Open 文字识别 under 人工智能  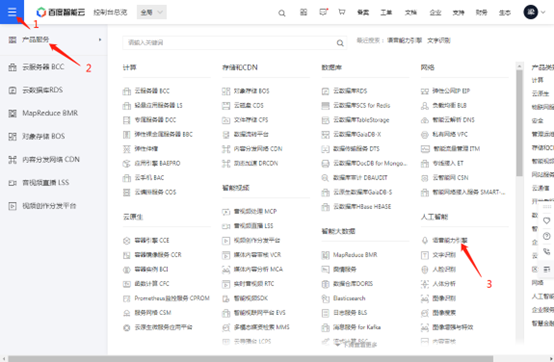point(444,255)
